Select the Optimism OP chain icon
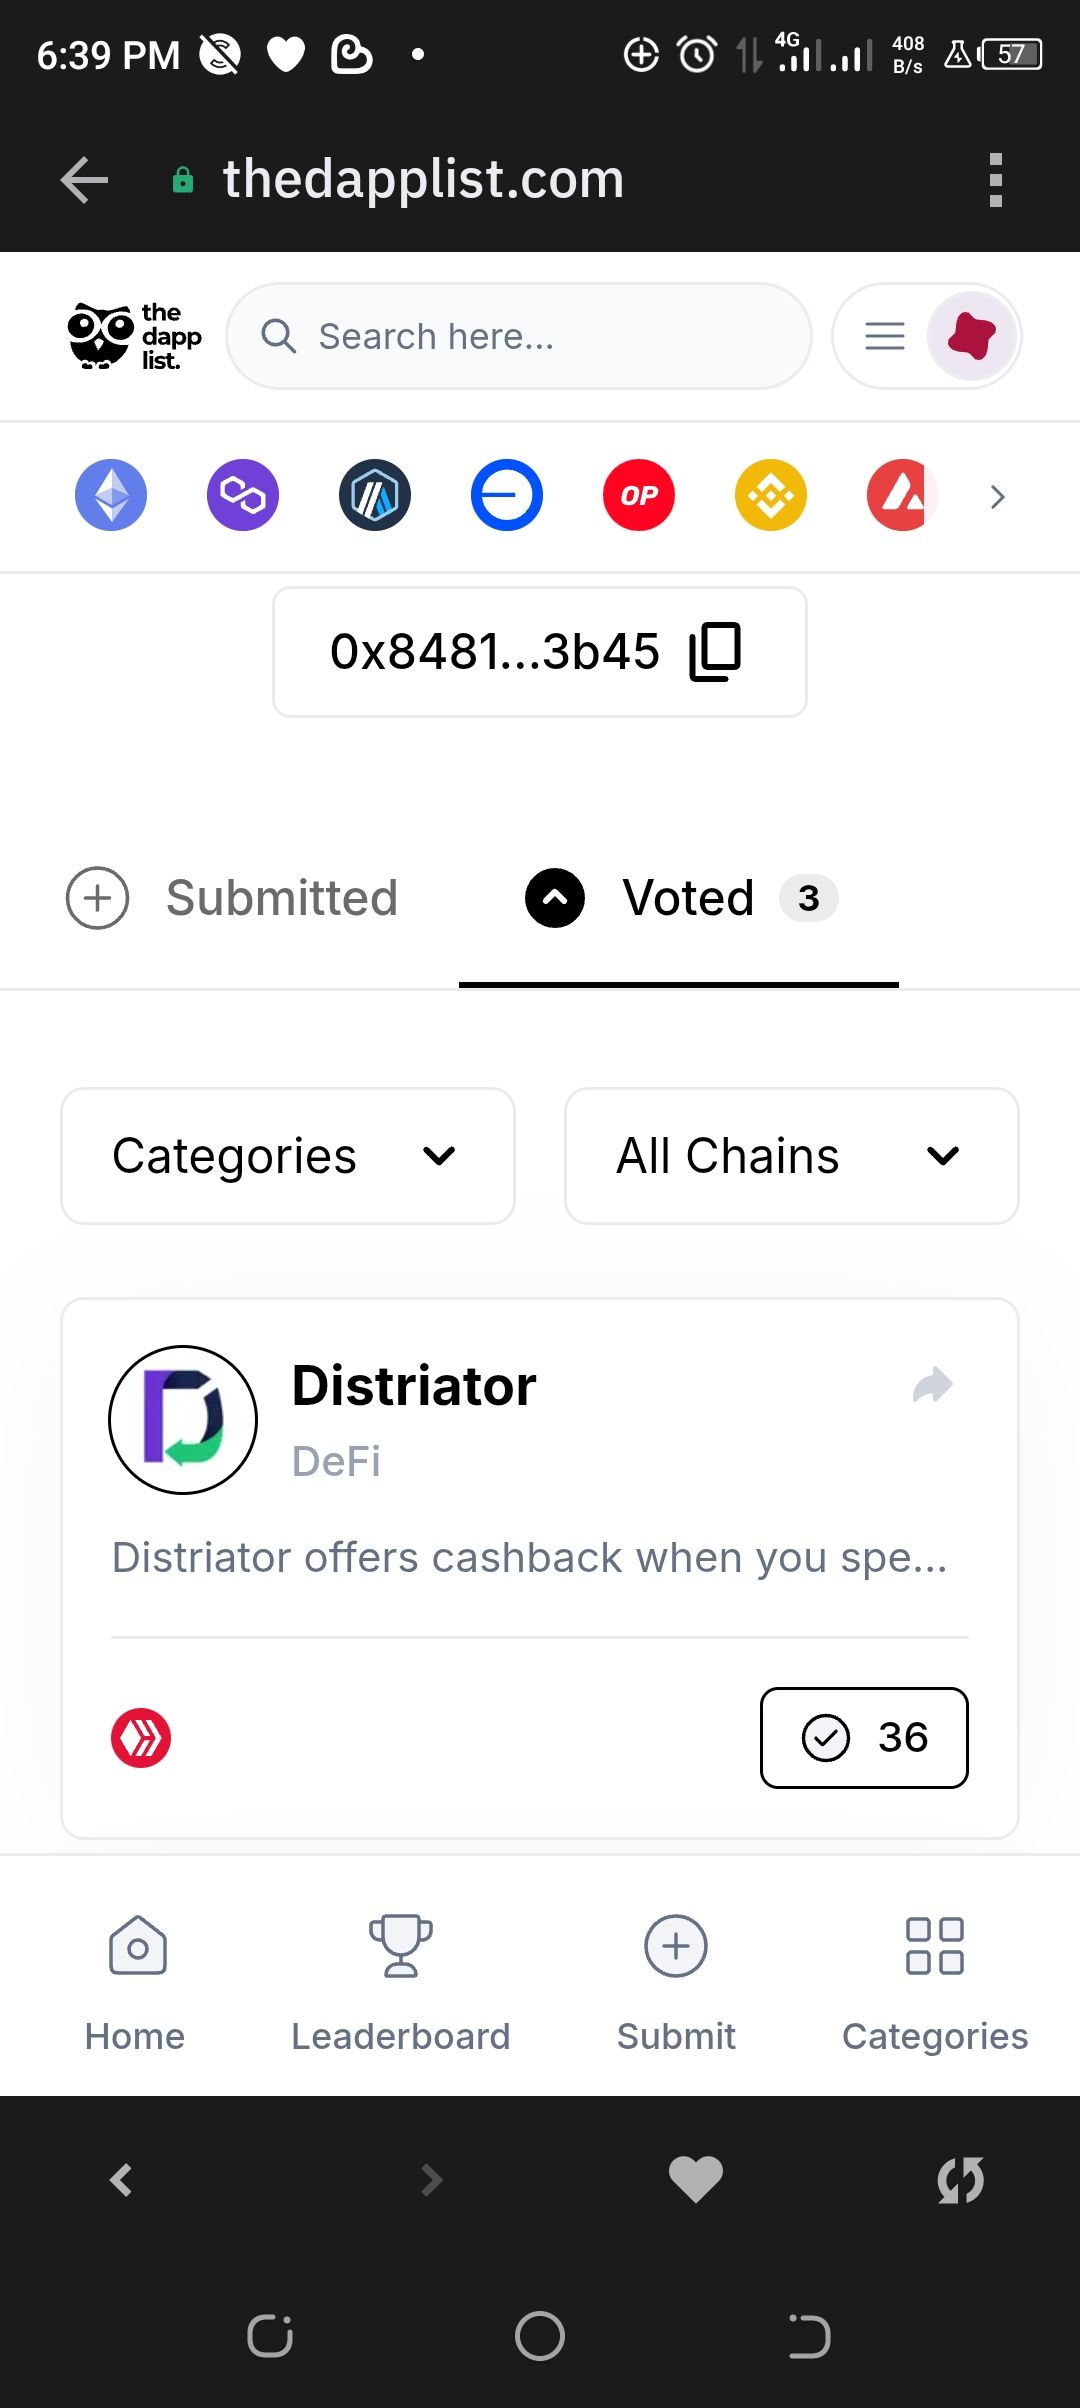 [x=639, y=495]
